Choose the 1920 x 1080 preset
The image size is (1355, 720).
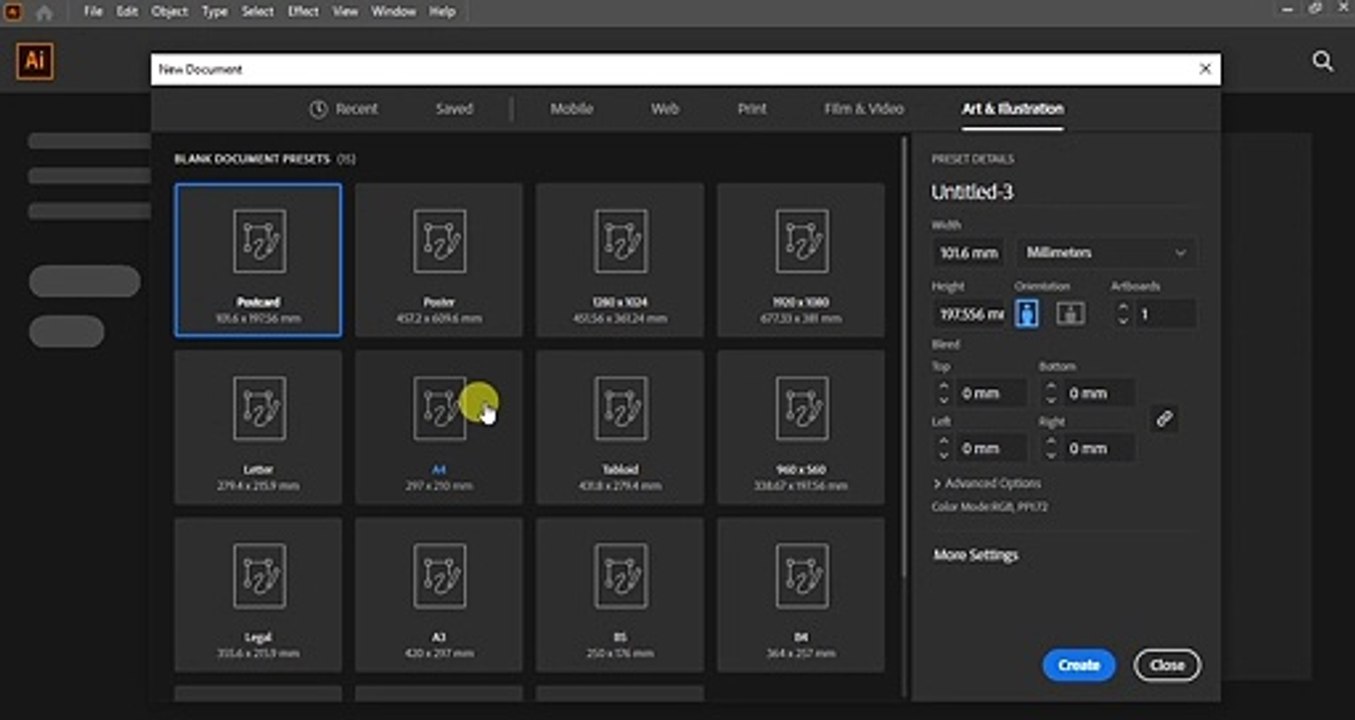click(801, 260)
